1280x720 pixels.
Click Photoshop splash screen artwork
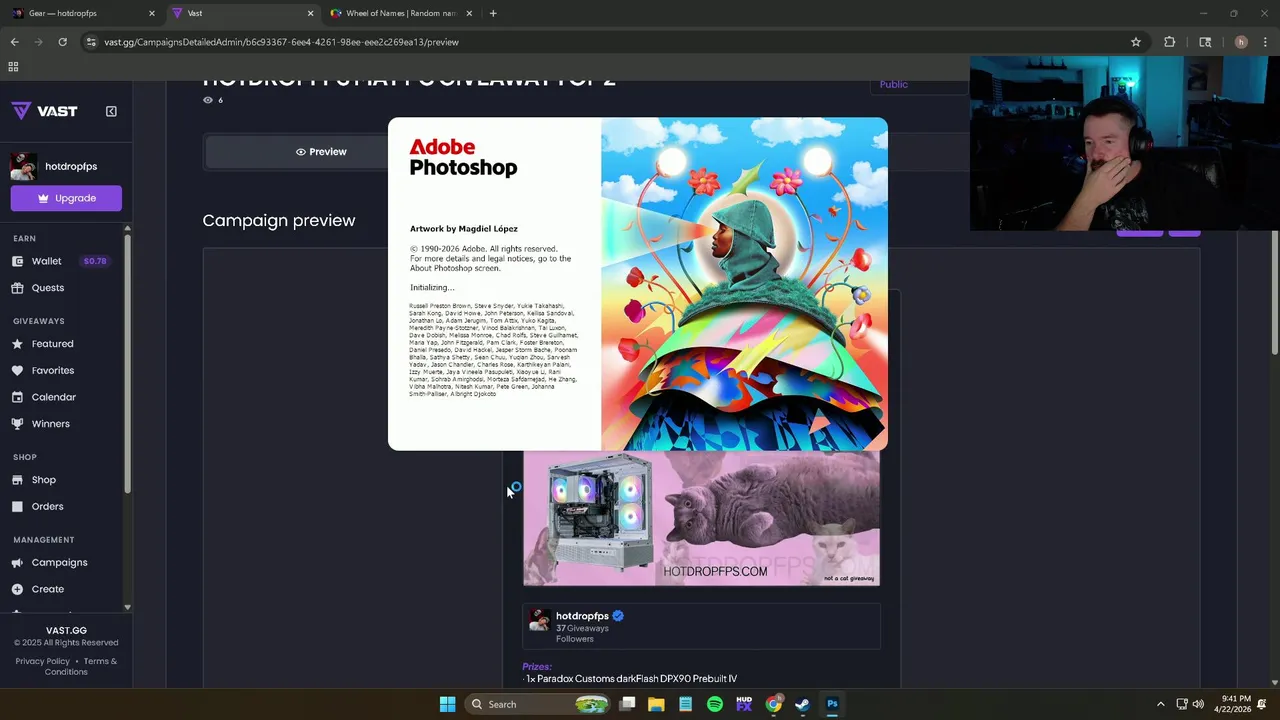pyautogui.click(x=744, y=284)
